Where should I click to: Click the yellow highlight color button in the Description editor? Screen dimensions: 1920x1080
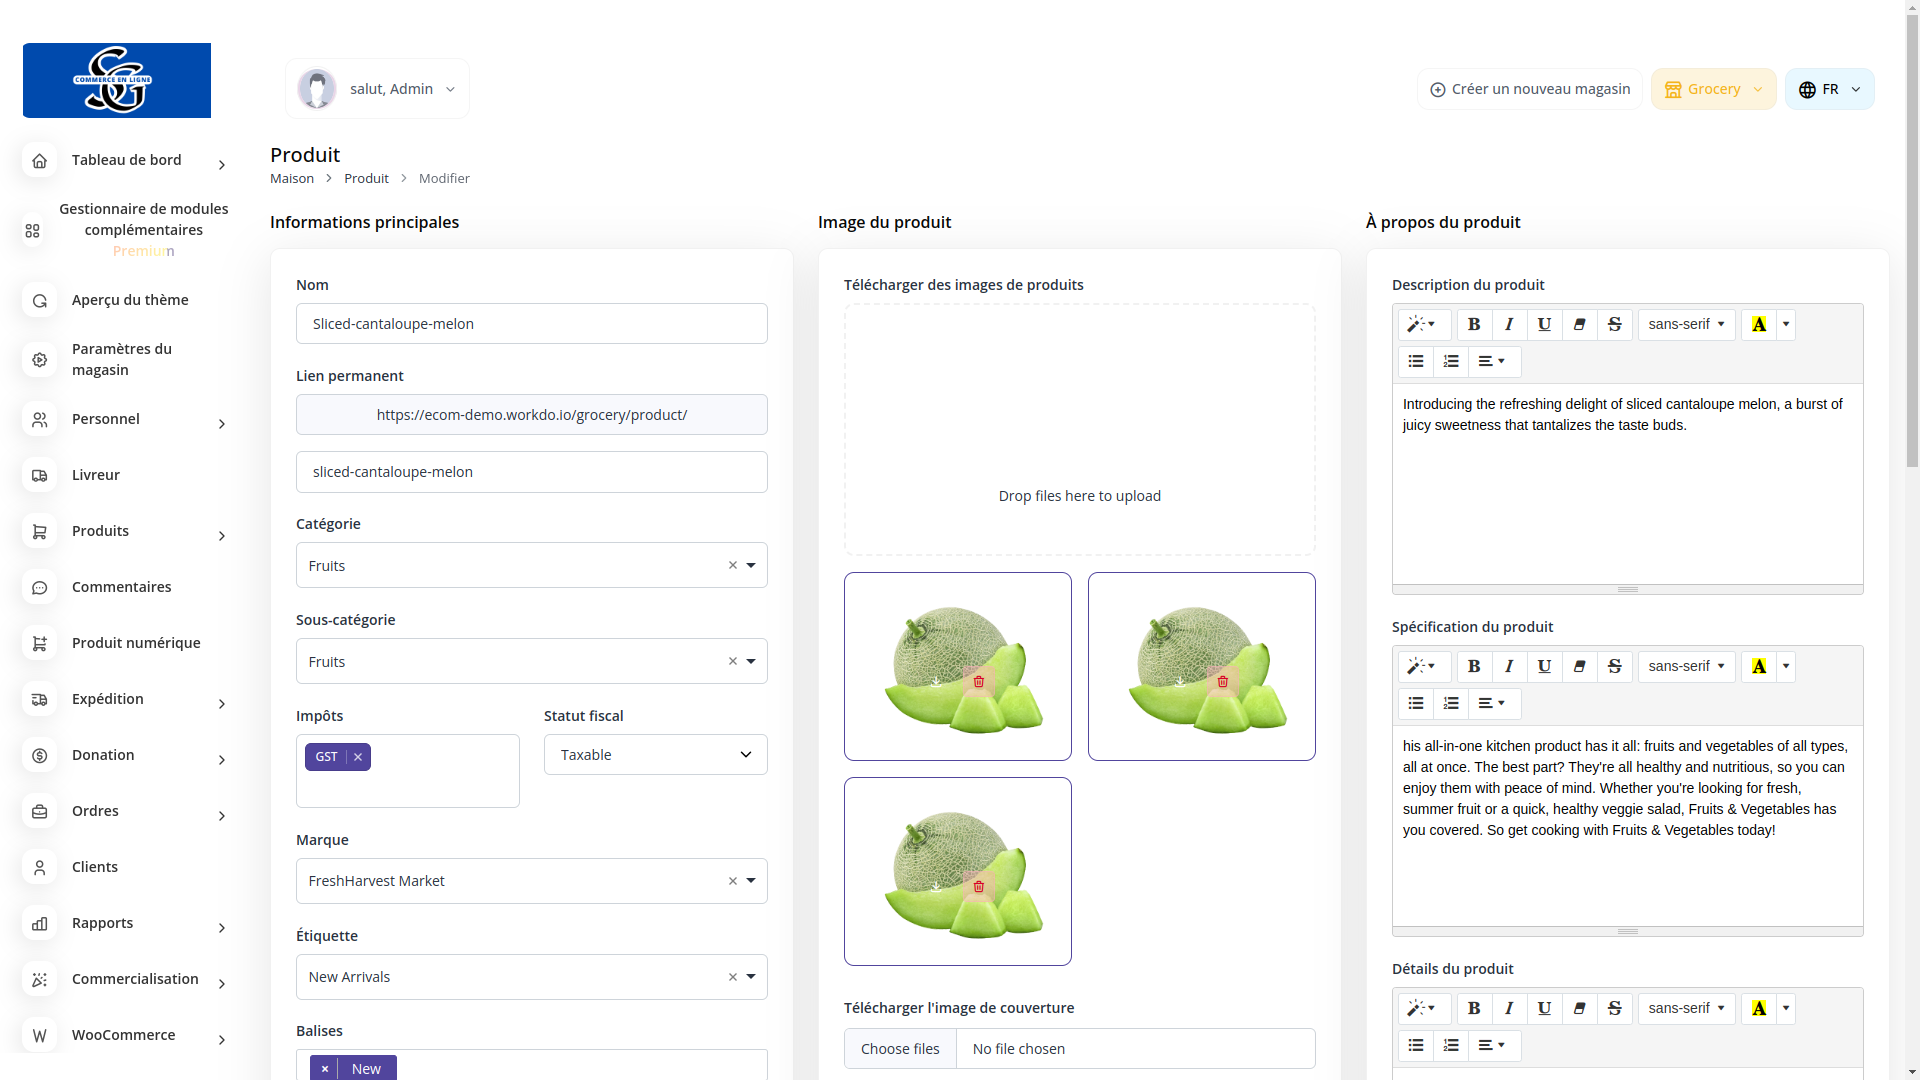tap(1758, 325)
